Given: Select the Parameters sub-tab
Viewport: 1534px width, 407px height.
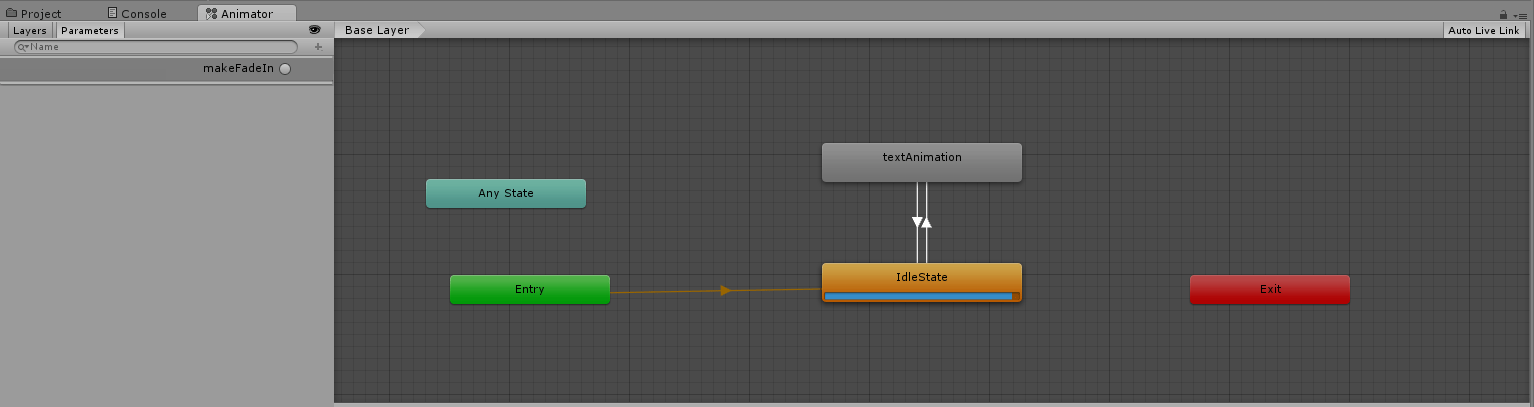Looking at the screenshot, I should click(x=90, y=31).
